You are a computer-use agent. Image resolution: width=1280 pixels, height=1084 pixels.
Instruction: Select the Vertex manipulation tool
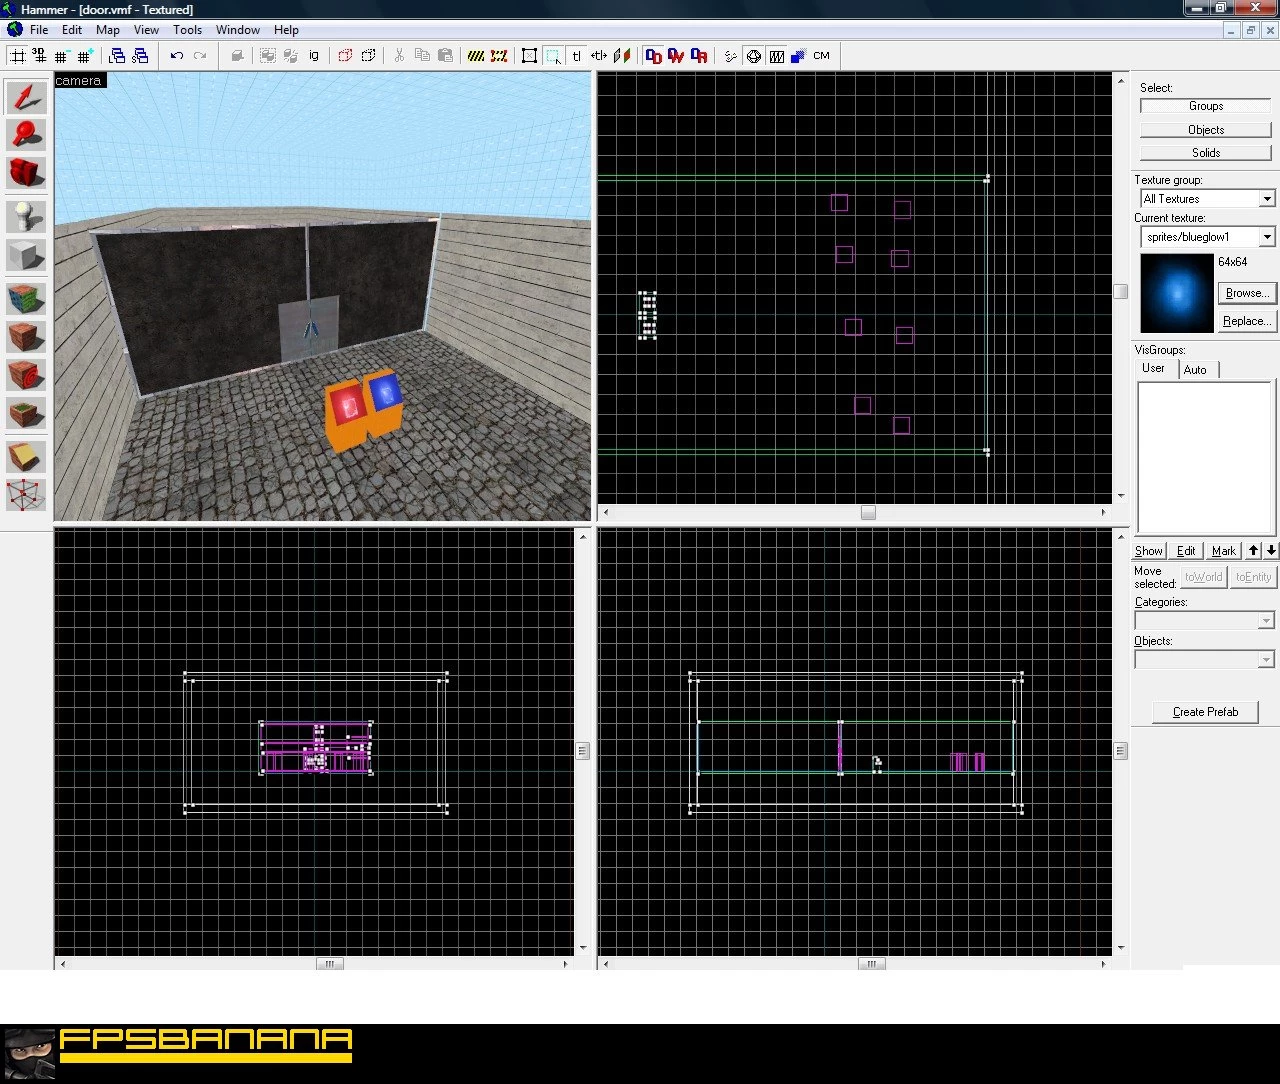[x=26, y=494]
